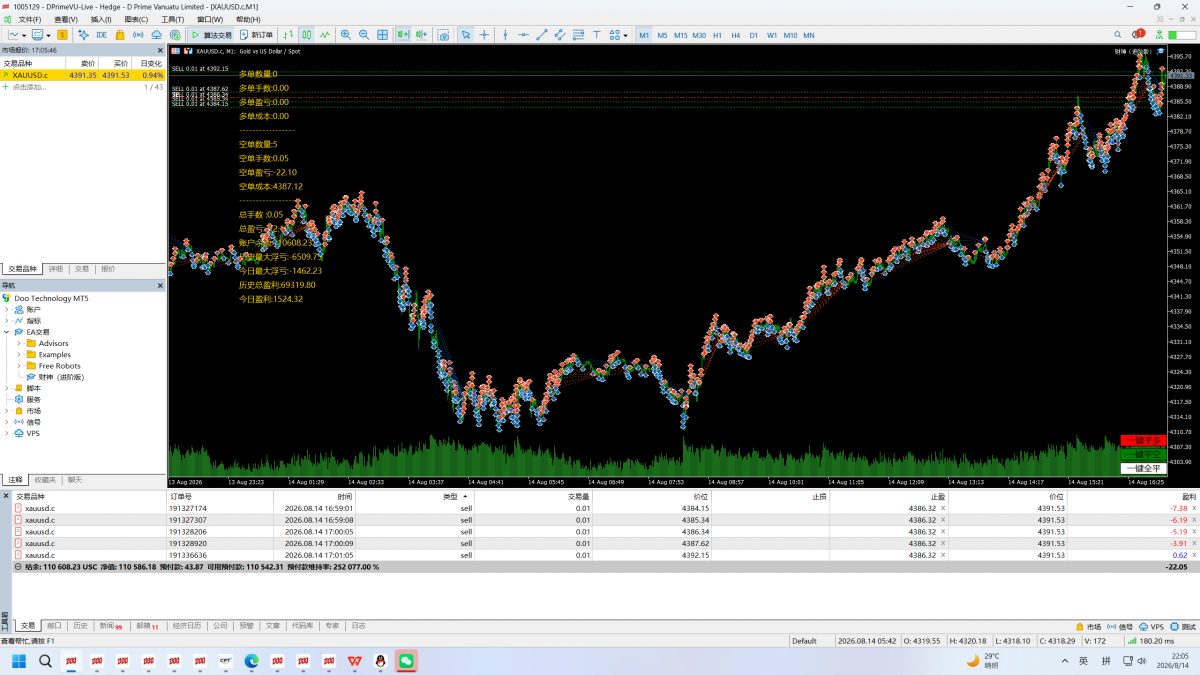Select the trendline drawing tool
The height and width of the screenshot is (675, 1200).
542,35
